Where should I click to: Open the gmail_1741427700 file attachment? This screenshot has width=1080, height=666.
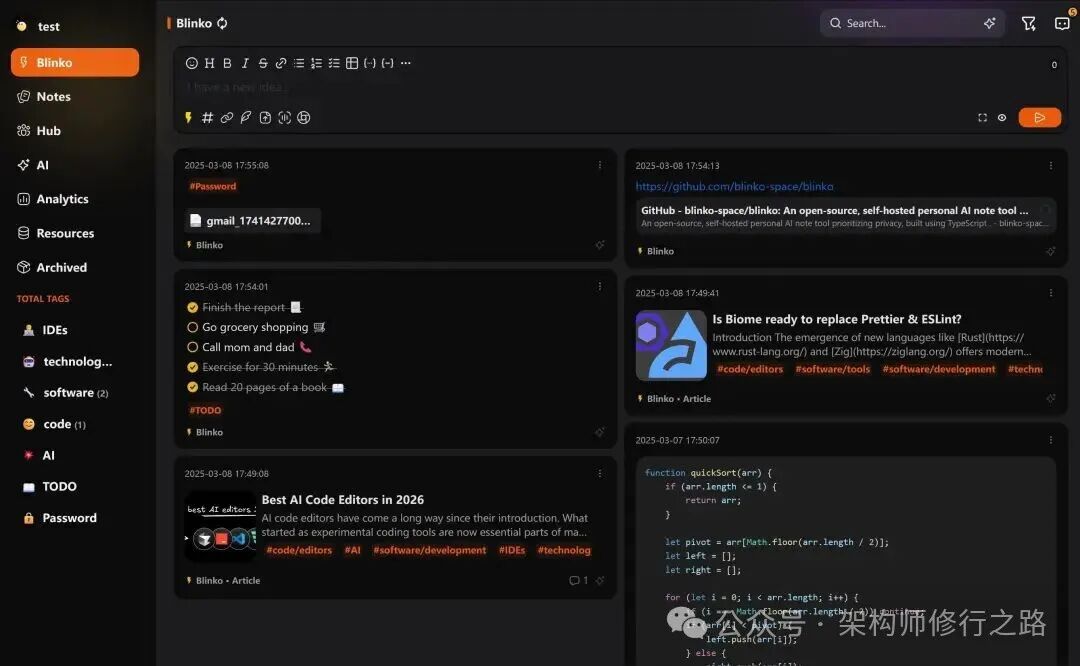(252, 220)
